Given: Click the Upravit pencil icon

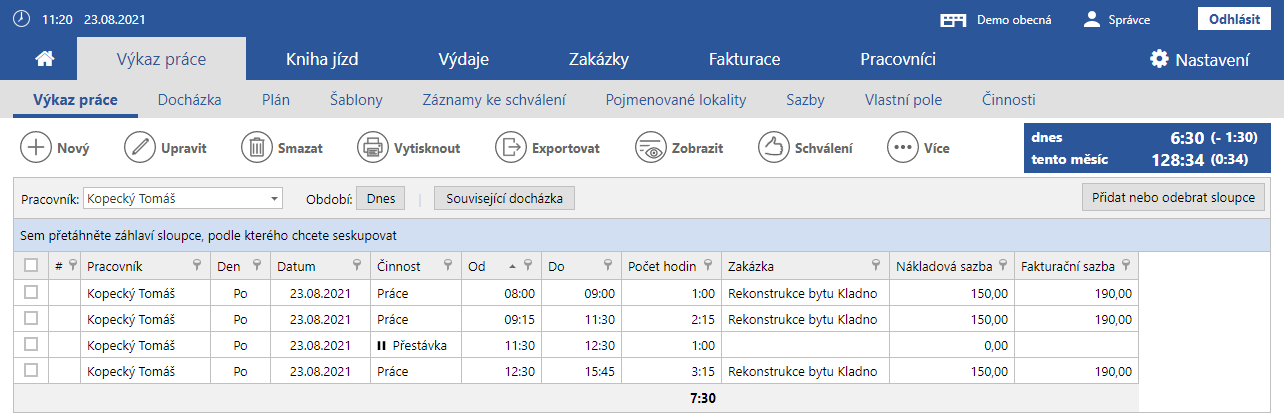Looking at the screenshot, I should [x=140, y=148].
